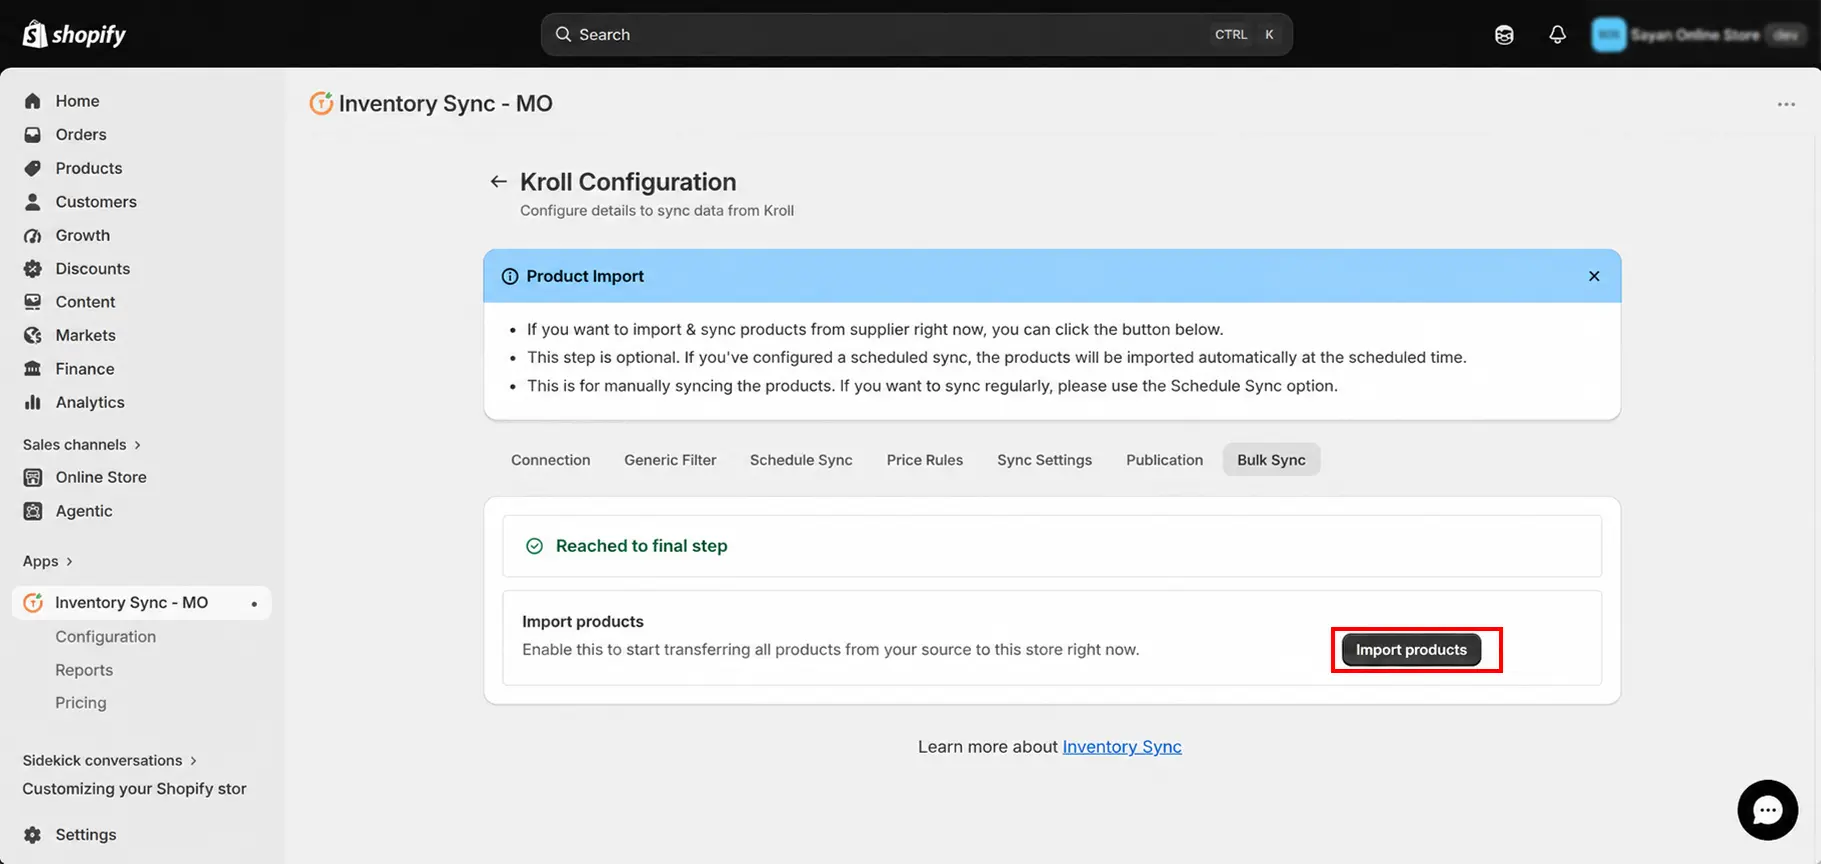Switch to the Connection tab
Screen dimensions: 1821x864
tap(551, 460)
